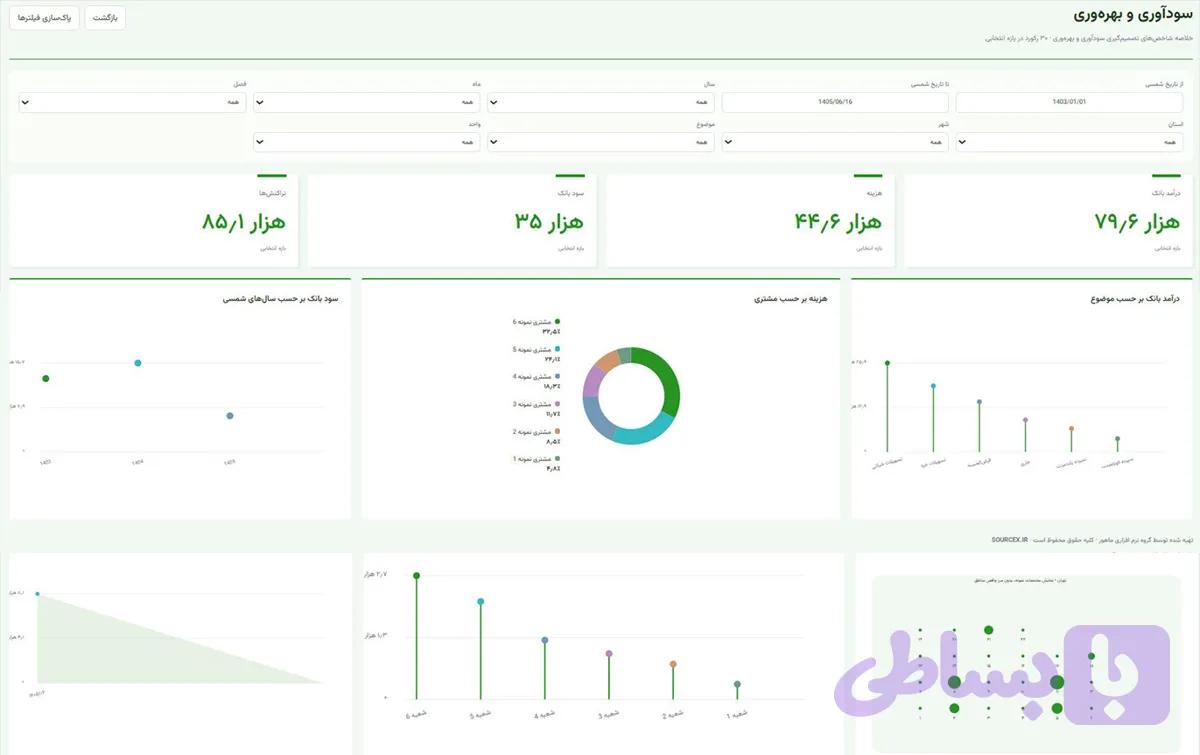Click the تا تاریخ شمسی field 1405/06/16
Screen dimensions: 1200x755
click(x=835, y=102)
